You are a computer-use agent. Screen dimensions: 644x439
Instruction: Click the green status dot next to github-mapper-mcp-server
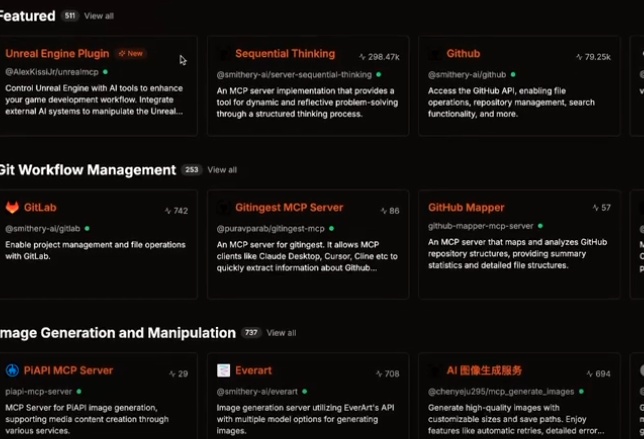coord(540,226)
